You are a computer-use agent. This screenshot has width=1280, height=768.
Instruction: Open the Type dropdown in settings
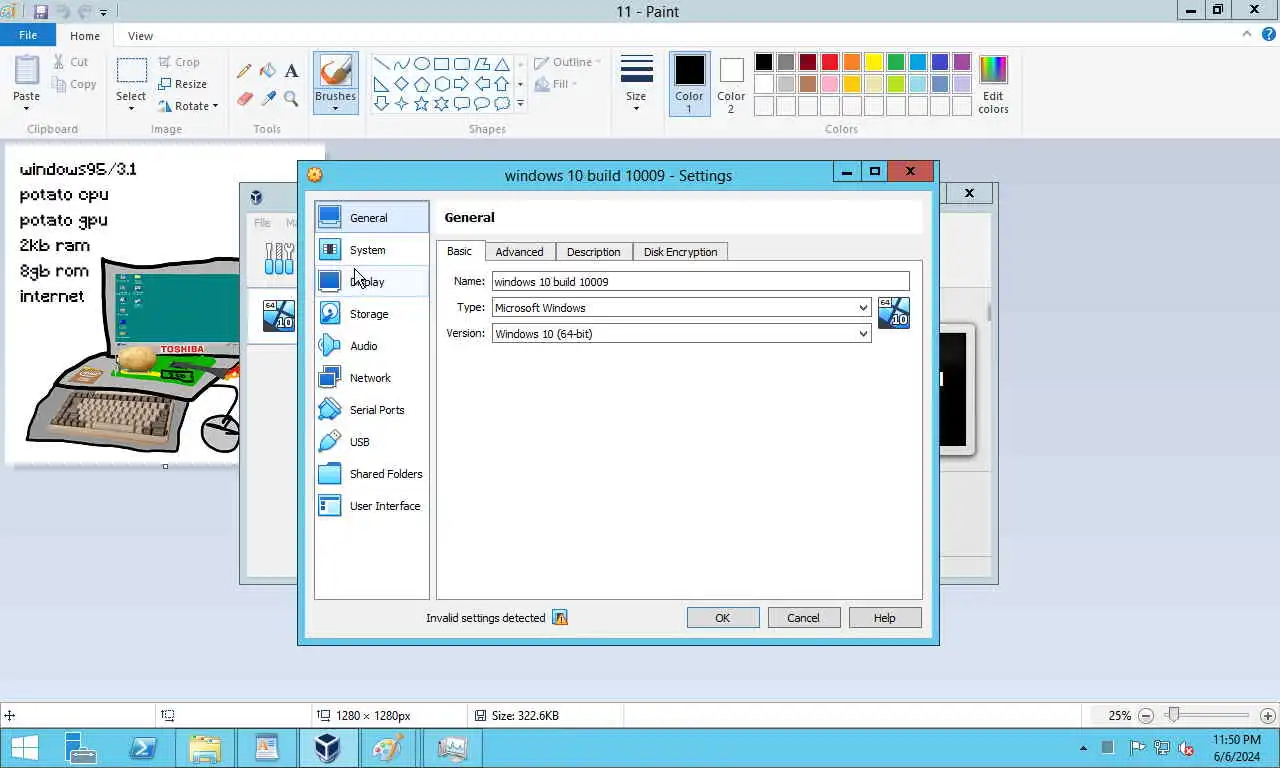[681, 308]
